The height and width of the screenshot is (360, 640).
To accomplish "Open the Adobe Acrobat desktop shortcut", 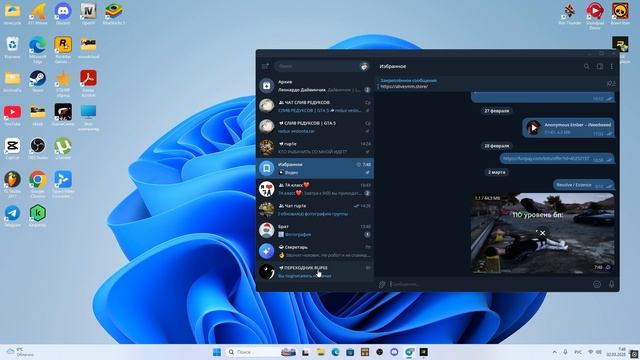I will [x=88, y=83].
